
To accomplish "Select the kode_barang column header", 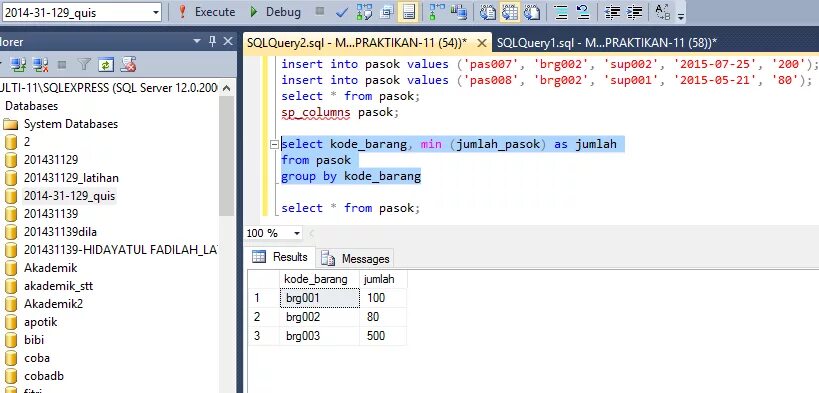I will (x=319, y=279).
